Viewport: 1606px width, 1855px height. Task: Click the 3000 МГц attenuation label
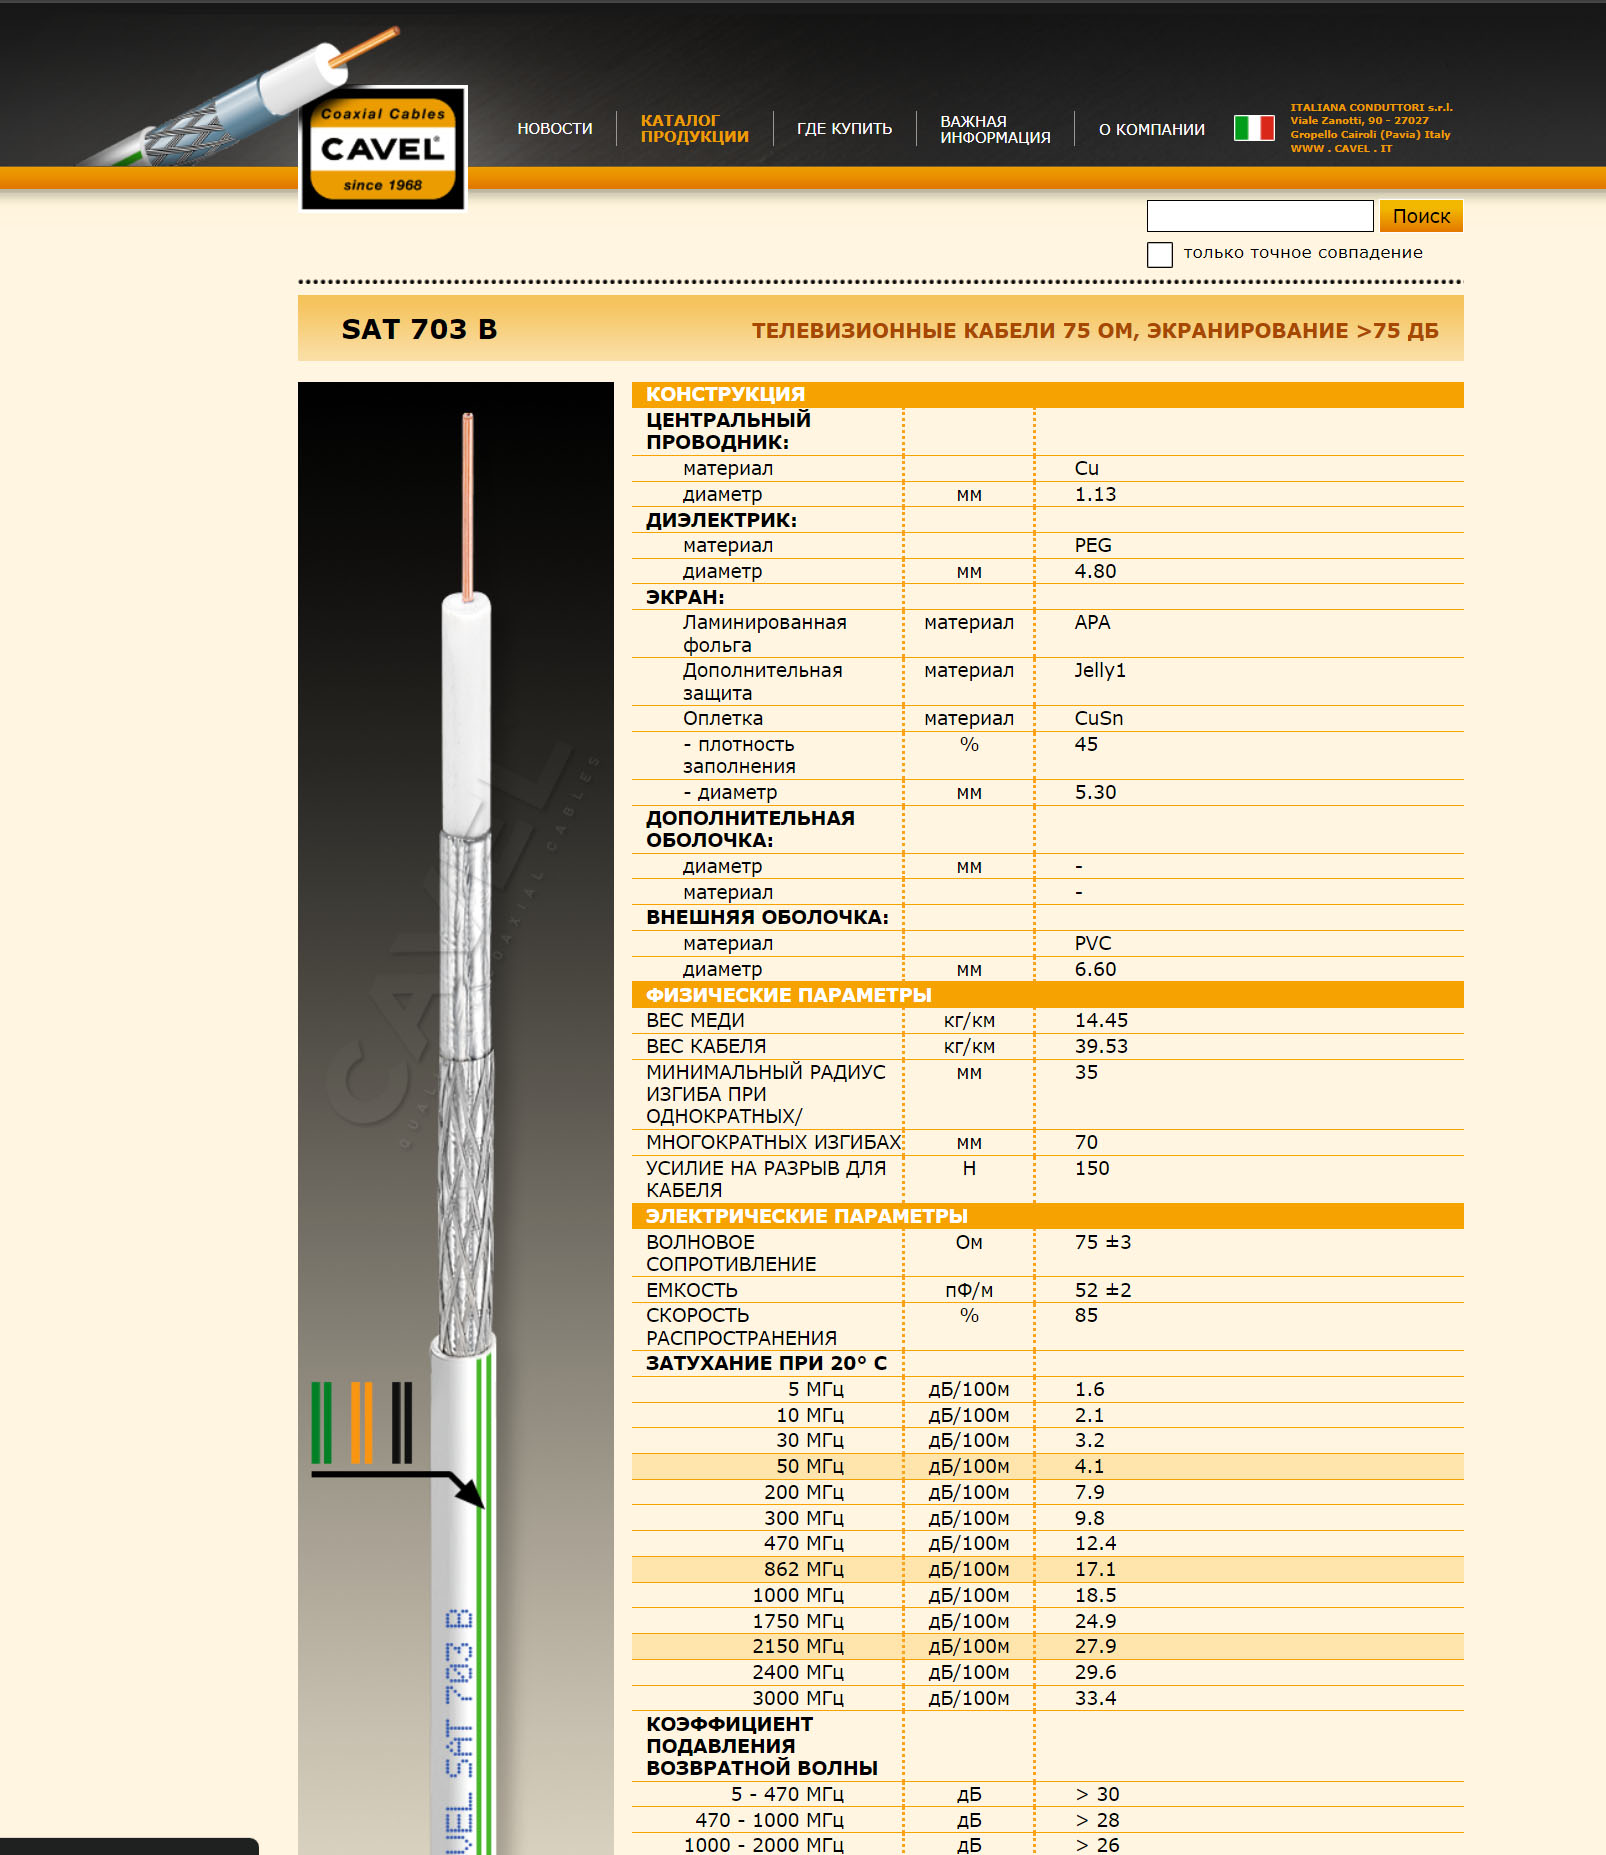coord(798,1698)
